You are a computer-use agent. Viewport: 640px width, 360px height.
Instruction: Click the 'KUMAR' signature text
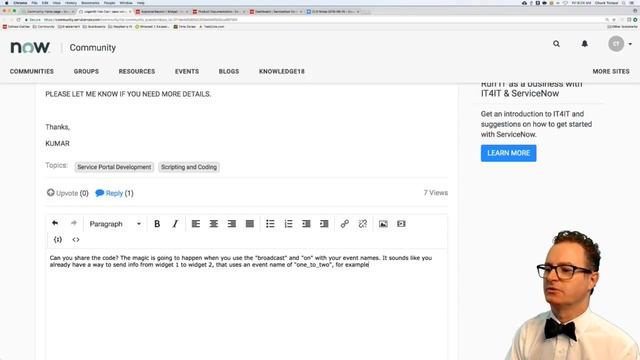58,144
